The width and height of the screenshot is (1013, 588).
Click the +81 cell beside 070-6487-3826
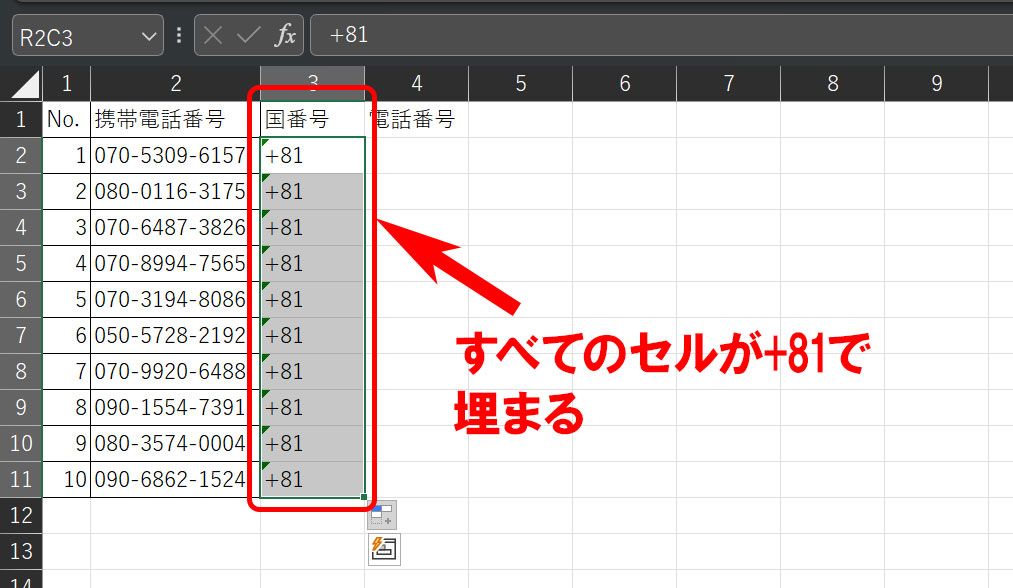(x=313, y=227)
